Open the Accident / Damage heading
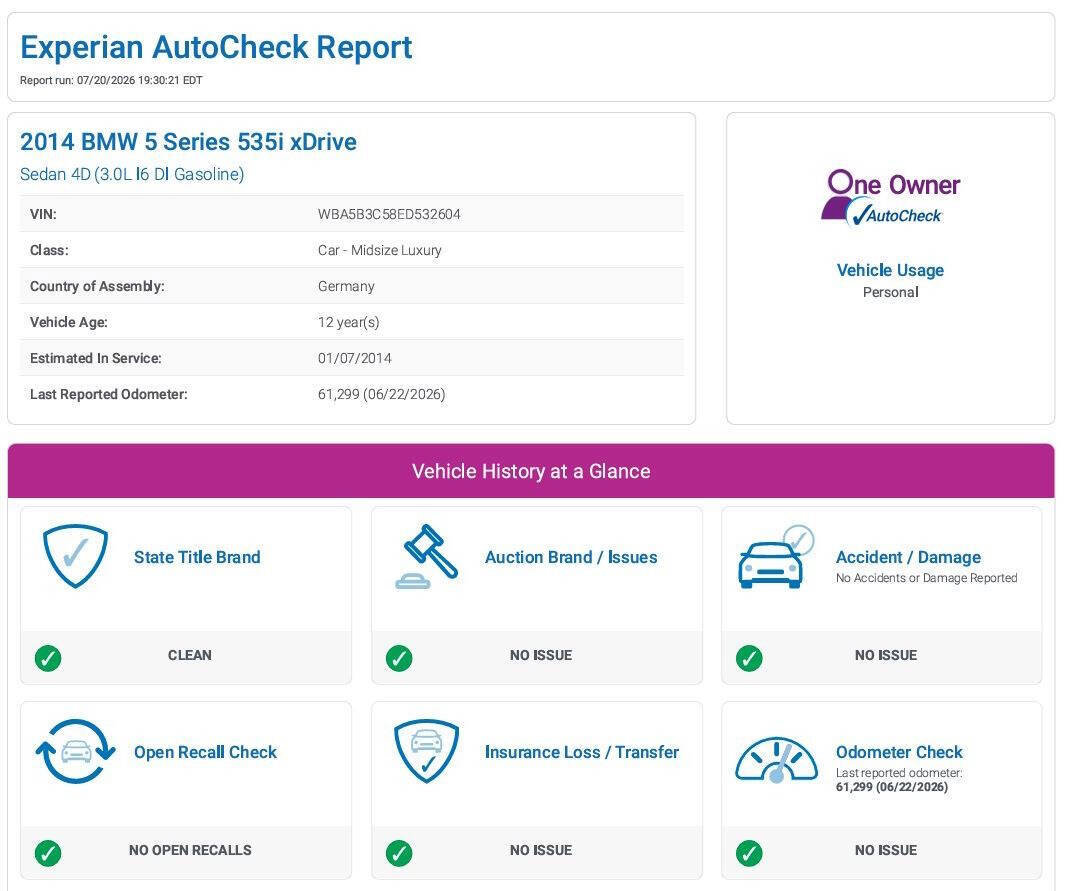This screenshot has height=891, width=1070. pos(908,557)
